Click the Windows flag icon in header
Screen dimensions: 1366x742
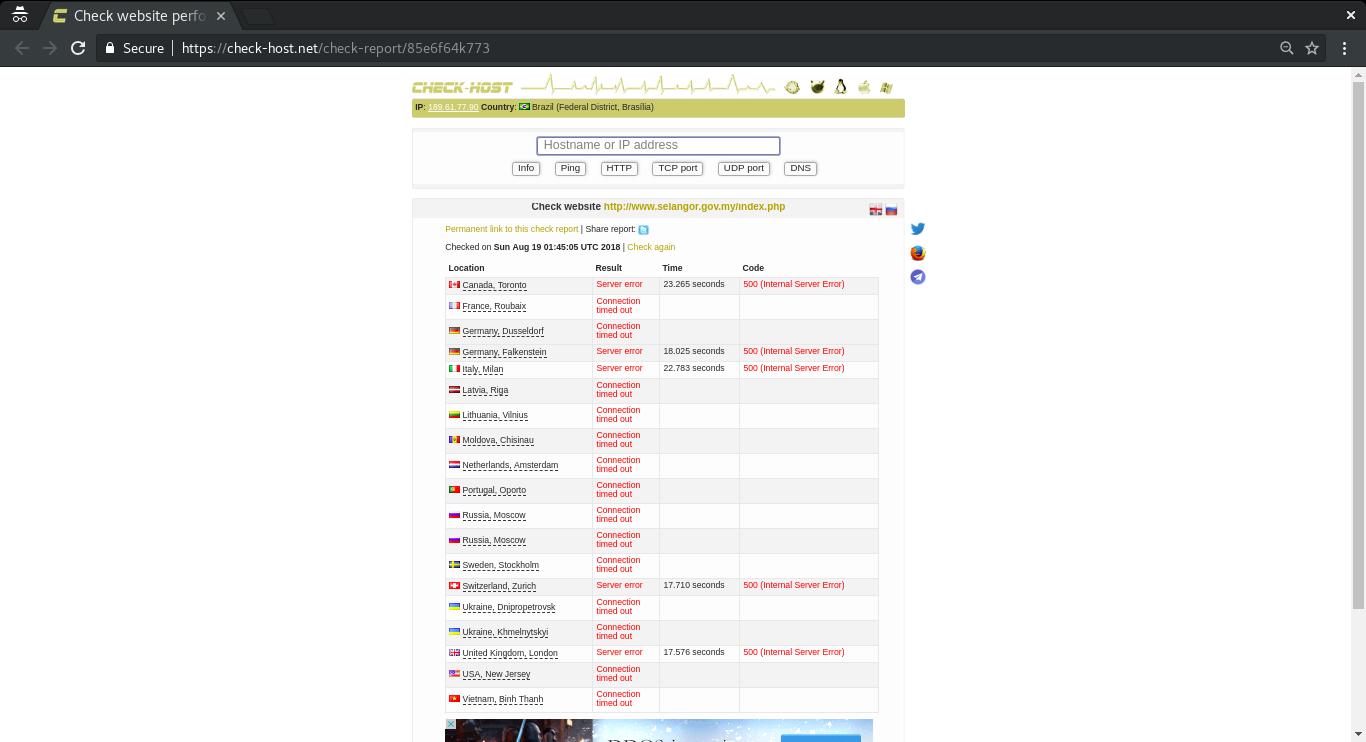pyautogui.click(x=886, y=87)
